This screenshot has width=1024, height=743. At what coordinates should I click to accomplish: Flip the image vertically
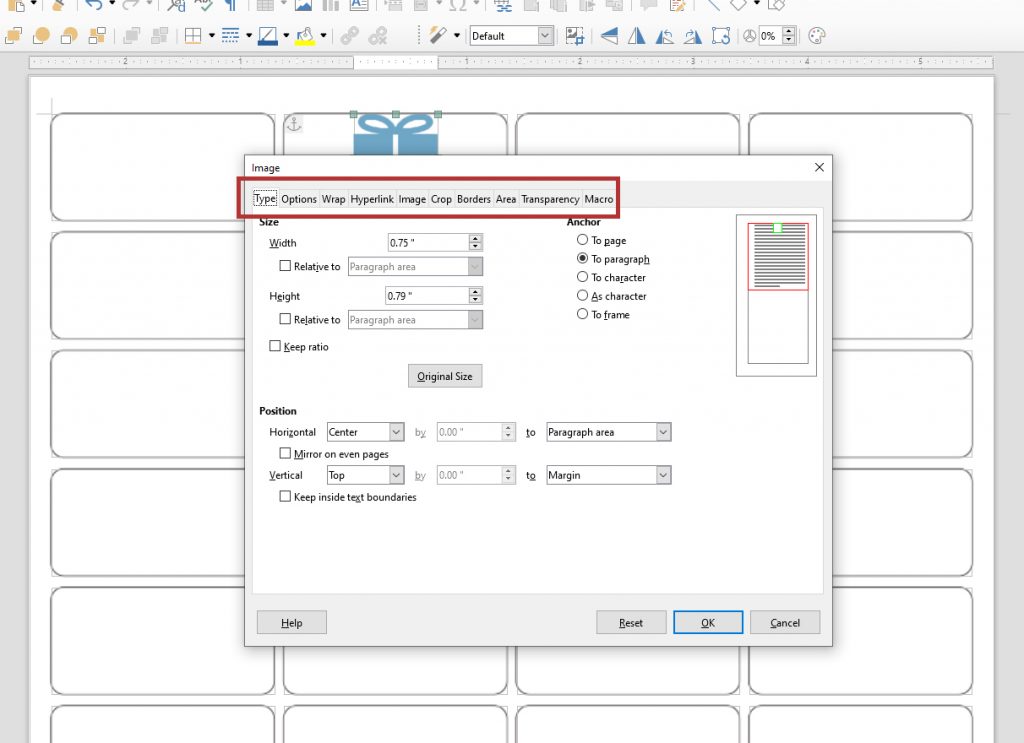609,36
